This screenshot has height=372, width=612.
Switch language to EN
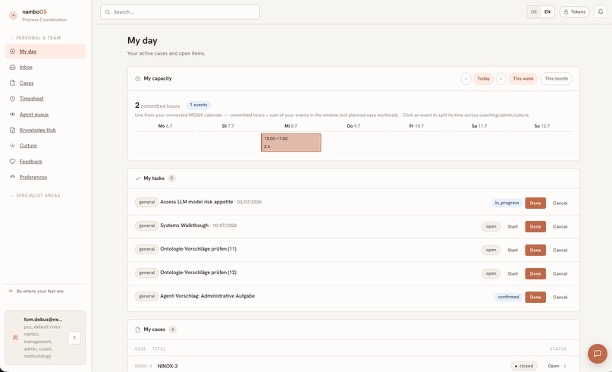547,12
